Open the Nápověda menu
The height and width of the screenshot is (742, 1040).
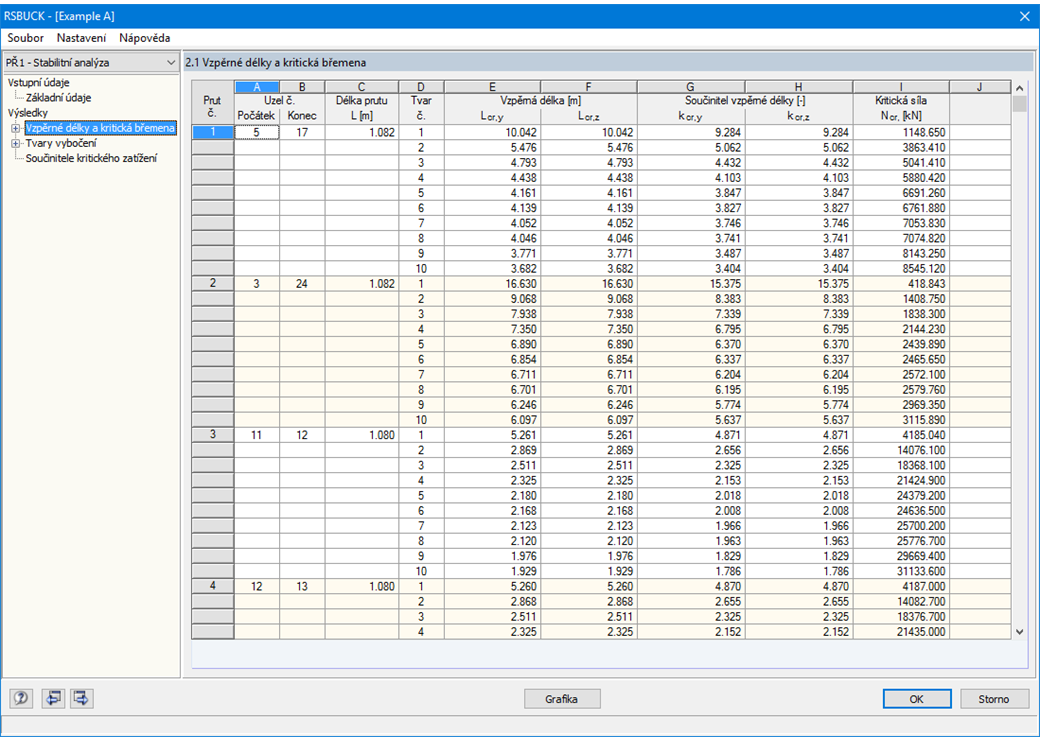[145, 38]
